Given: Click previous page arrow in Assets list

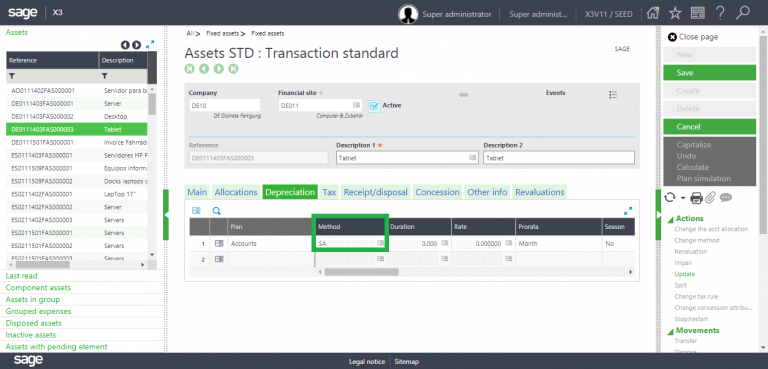Looking at the screenshot, I should 125,45.
